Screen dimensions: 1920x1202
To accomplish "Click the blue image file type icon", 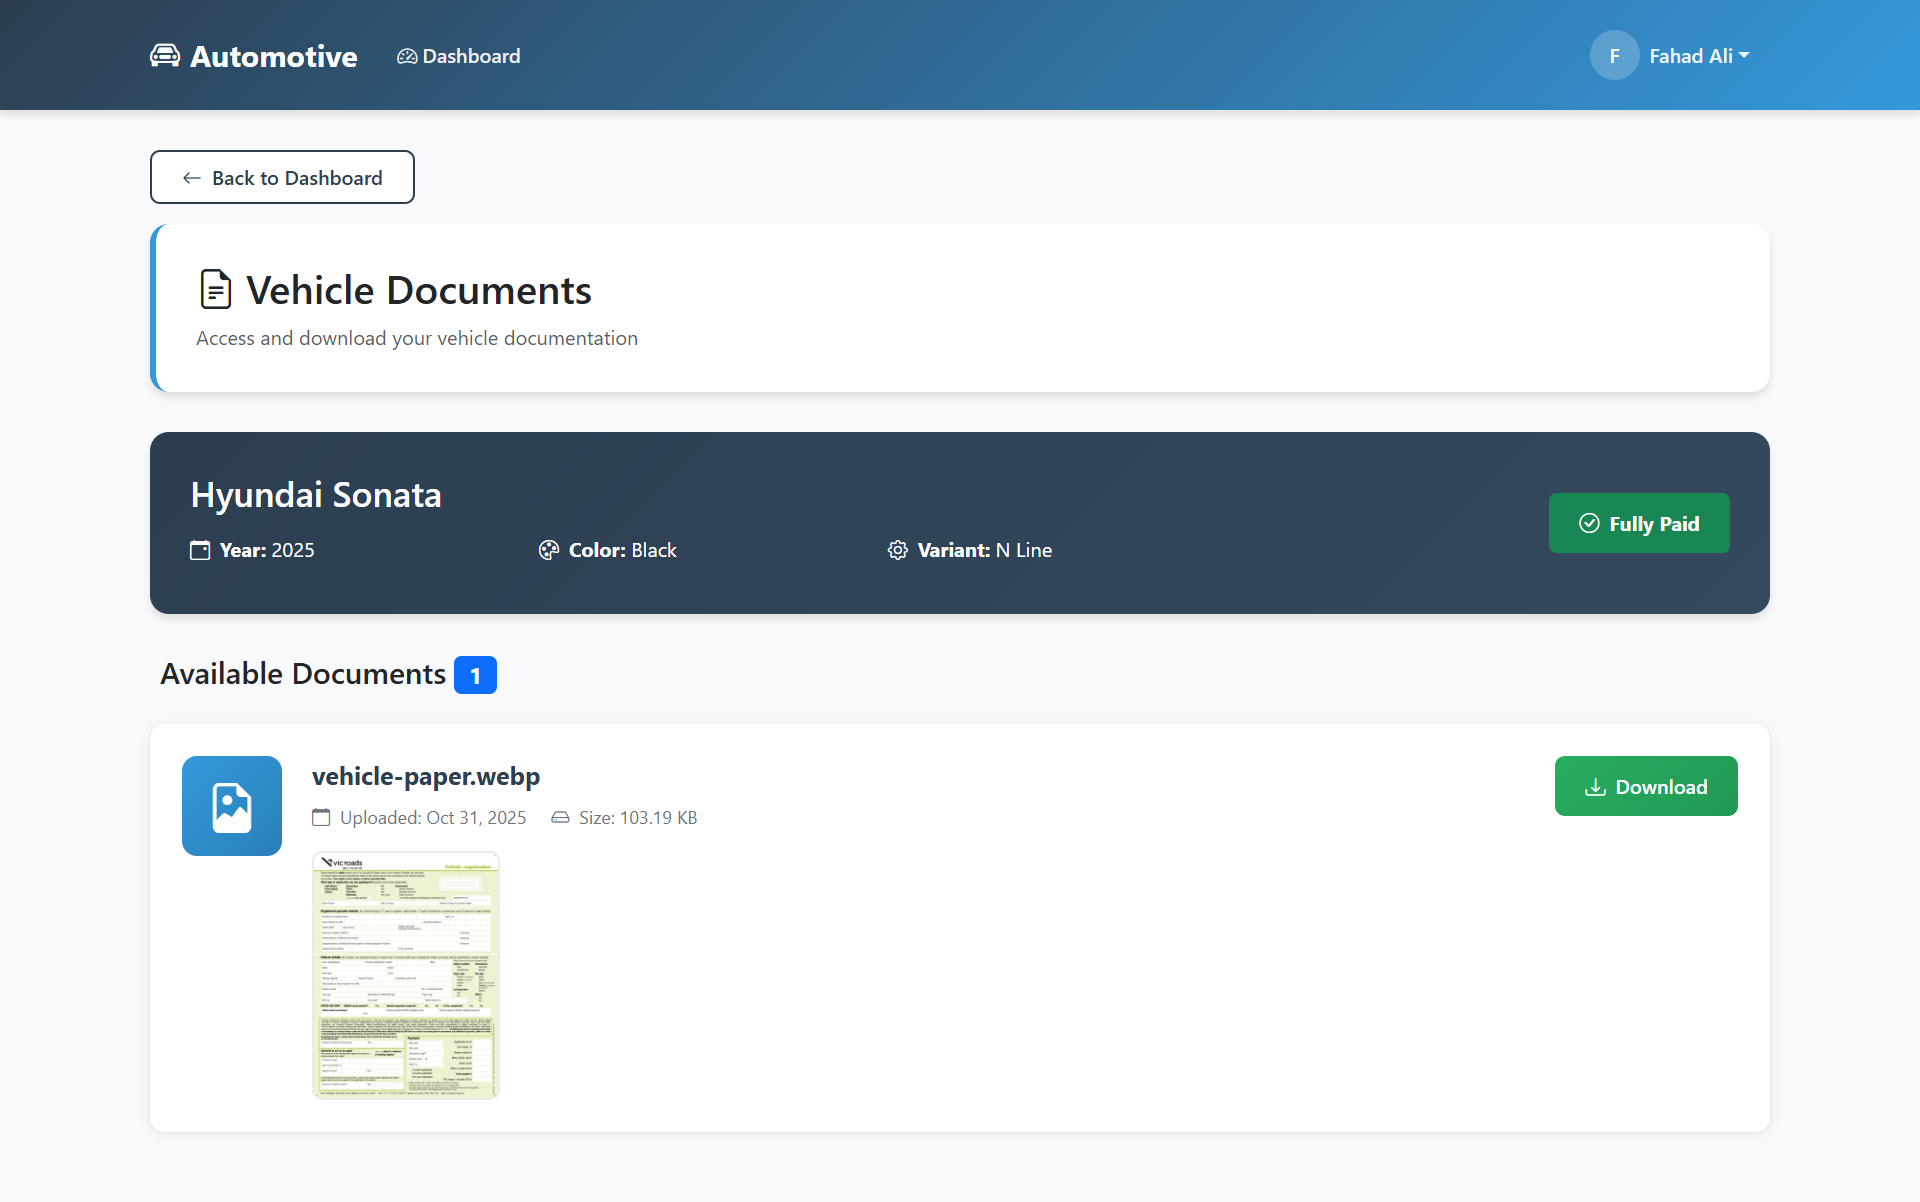I will coord(232,806).
